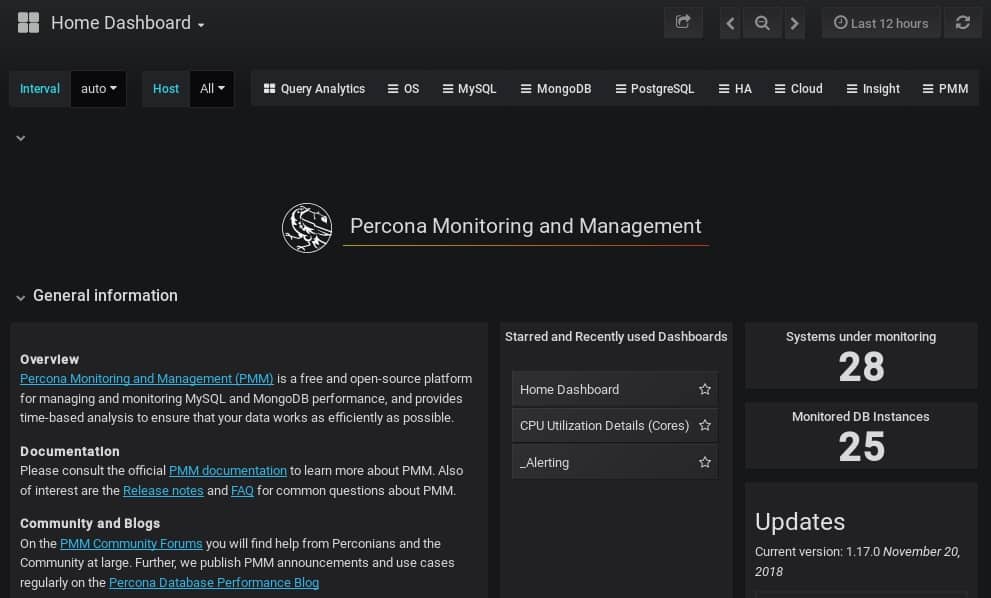Star the Home Dashboard entry
991x598 pixels.
pyautogui.click(x=705, y=389)
